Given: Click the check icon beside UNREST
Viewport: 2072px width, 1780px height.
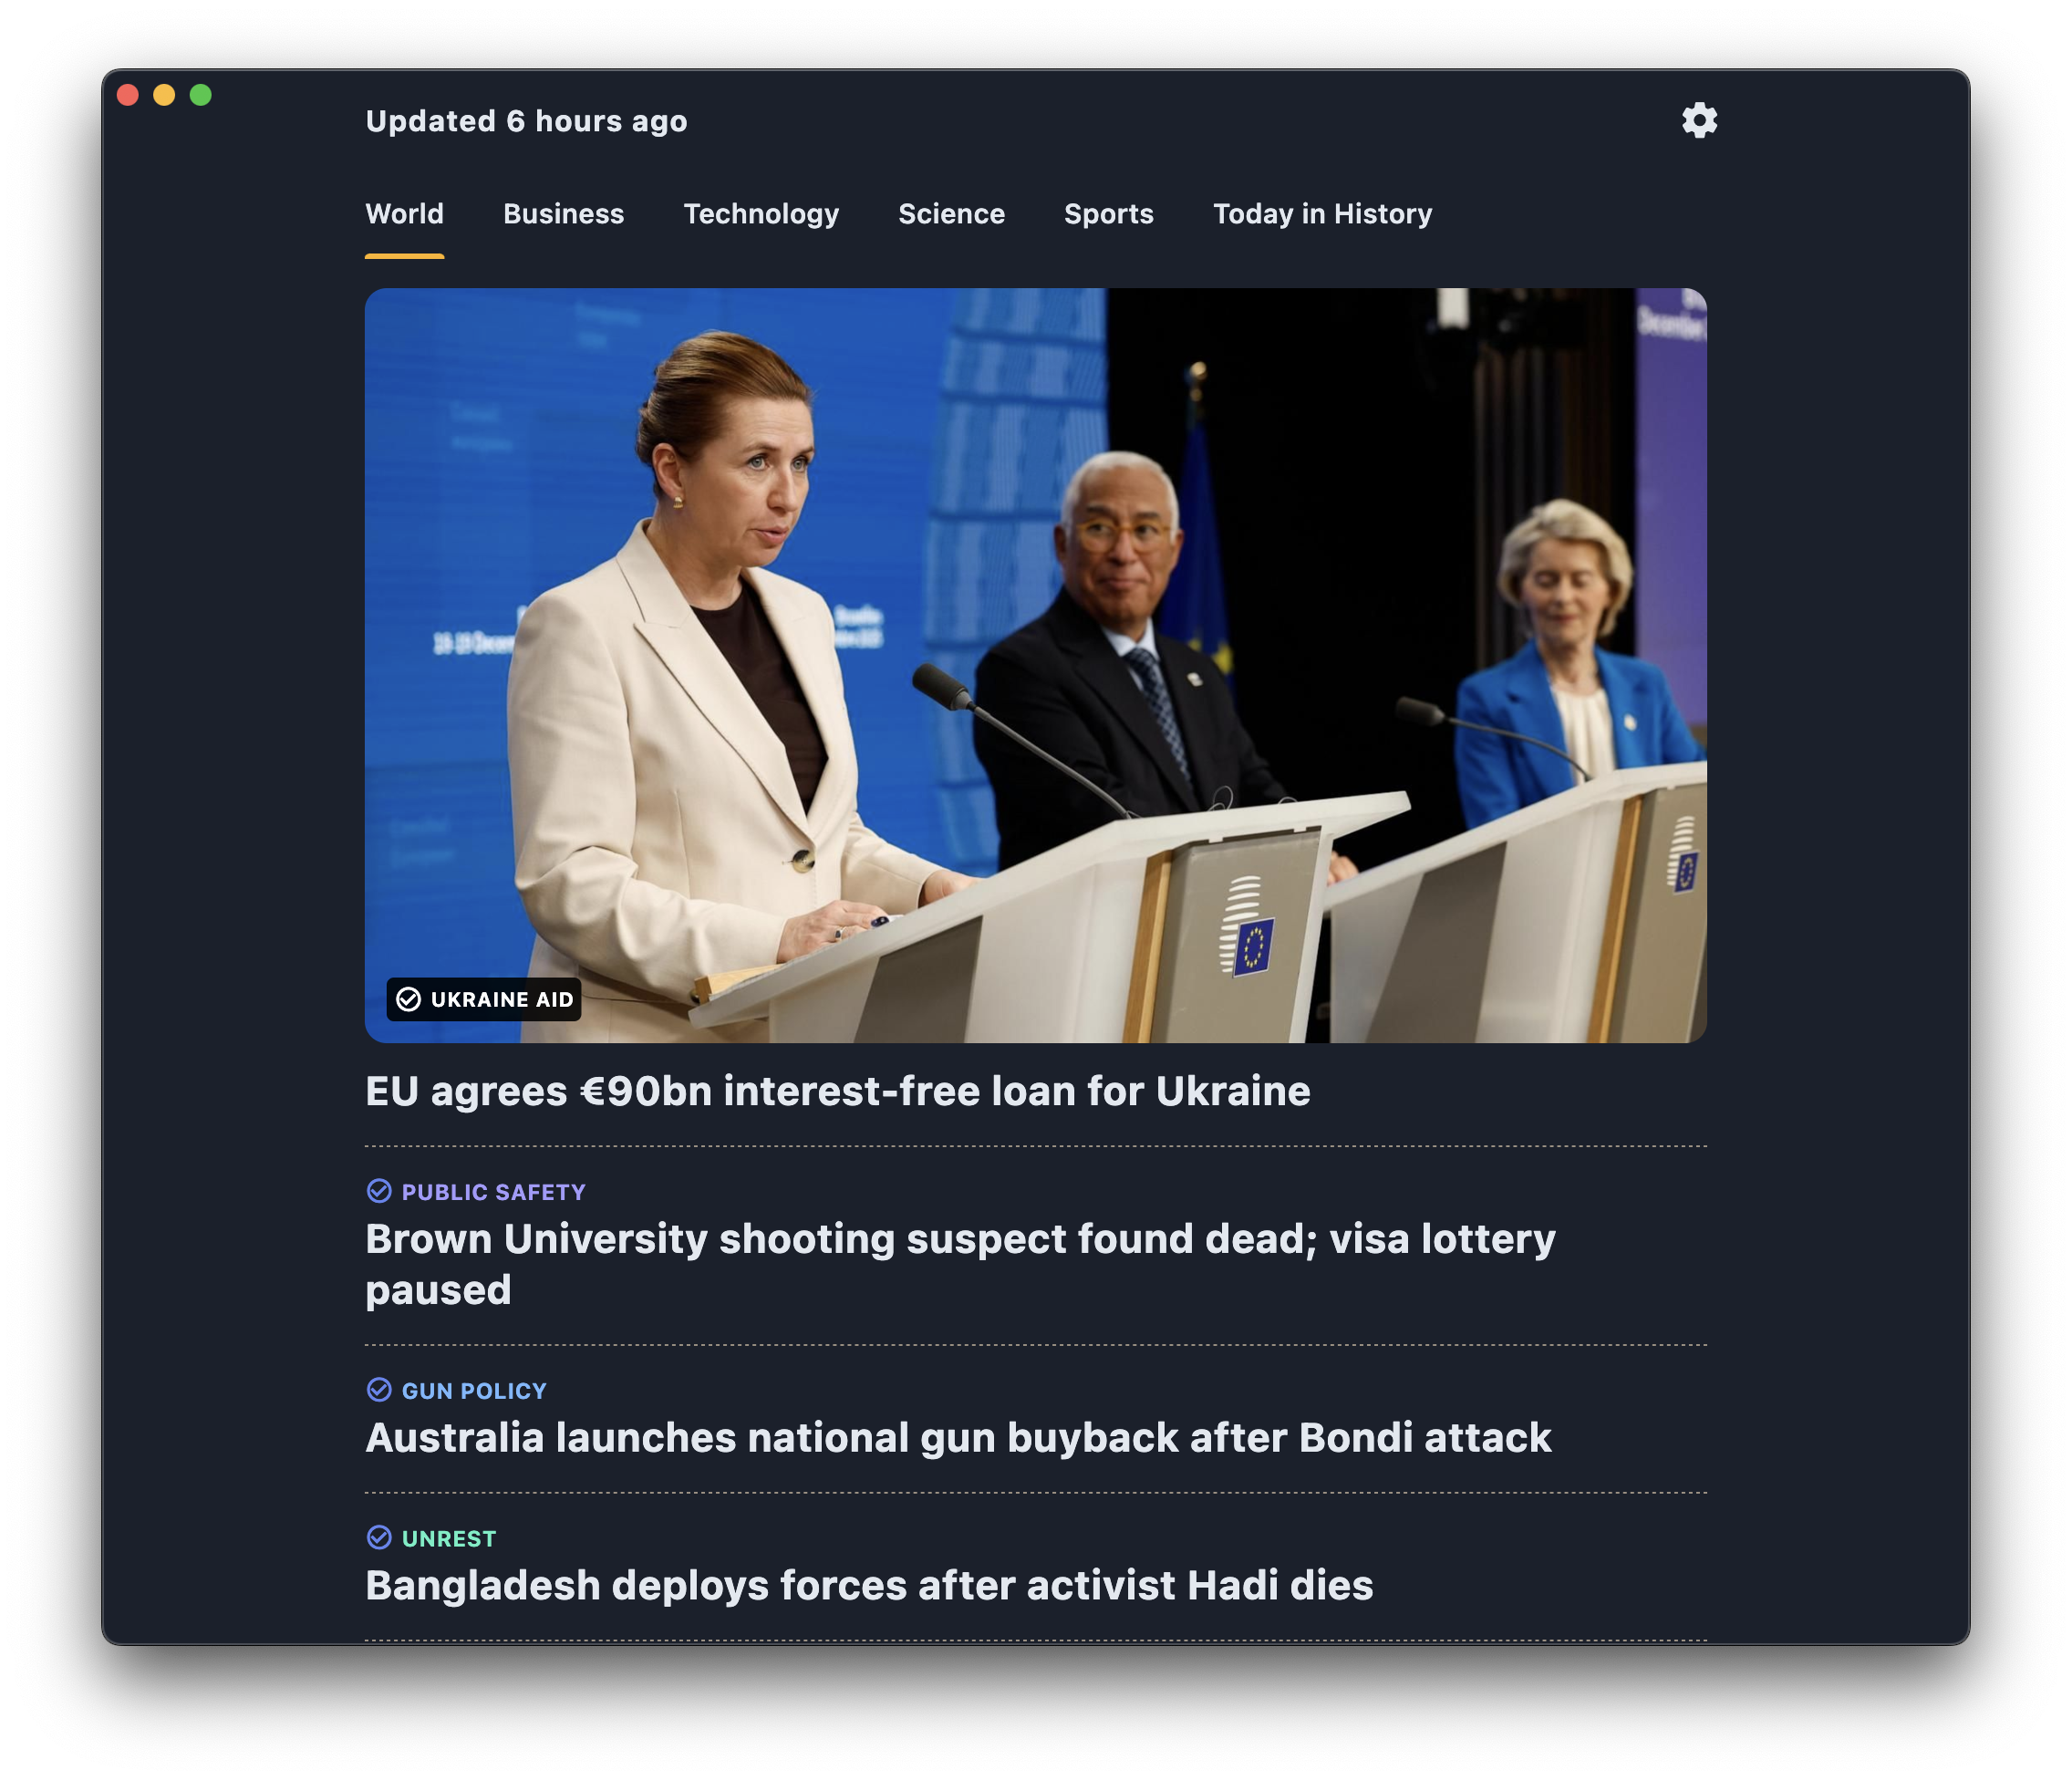Looking at the screenshot, I should tap(380, 1538).
